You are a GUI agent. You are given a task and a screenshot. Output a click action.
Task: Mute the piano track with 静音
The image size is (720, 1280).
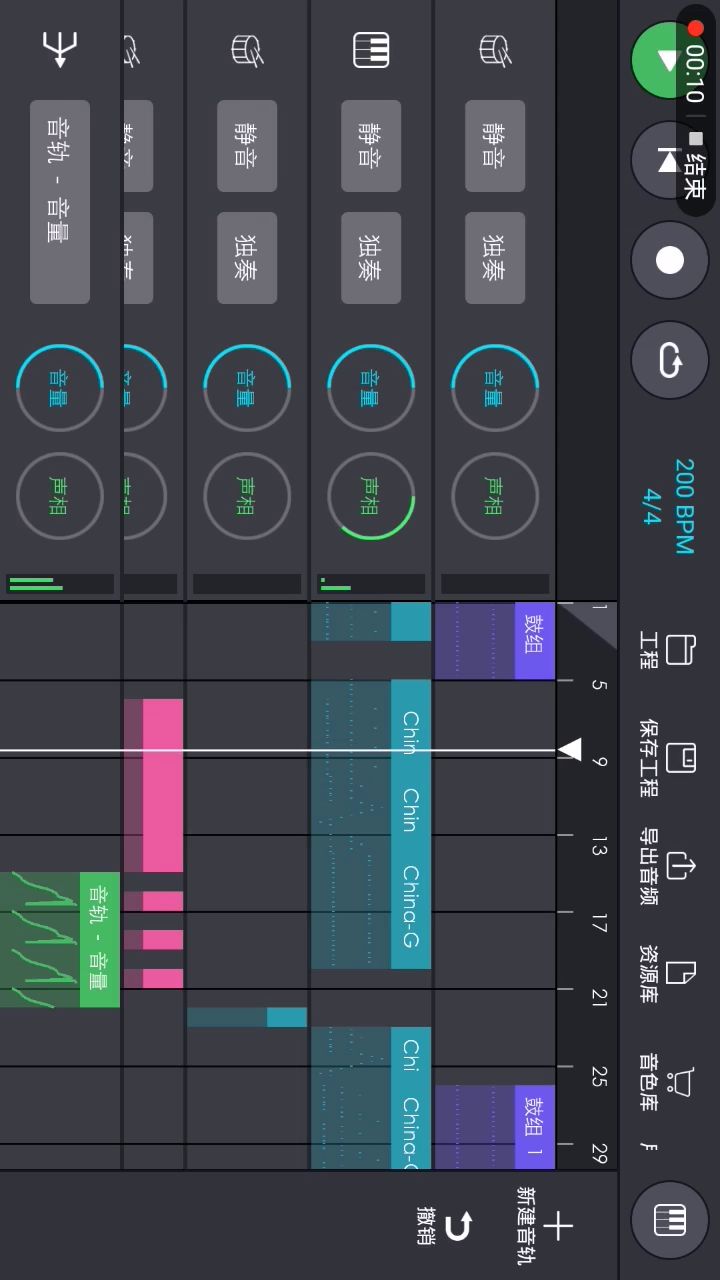[x=370, y=145]
